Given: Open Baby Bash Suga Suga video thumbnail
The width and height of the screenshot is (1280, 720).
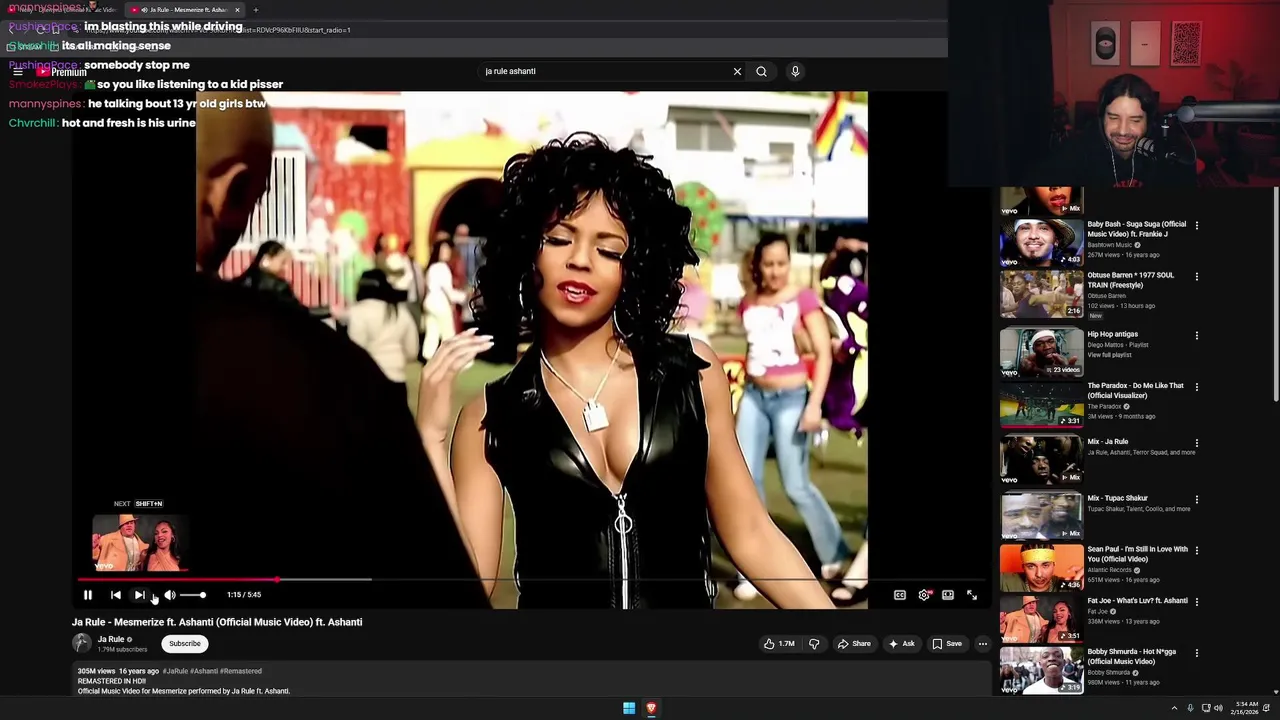Looking at the screenshot, I should pyautogui.click(x=1041, y=242).
